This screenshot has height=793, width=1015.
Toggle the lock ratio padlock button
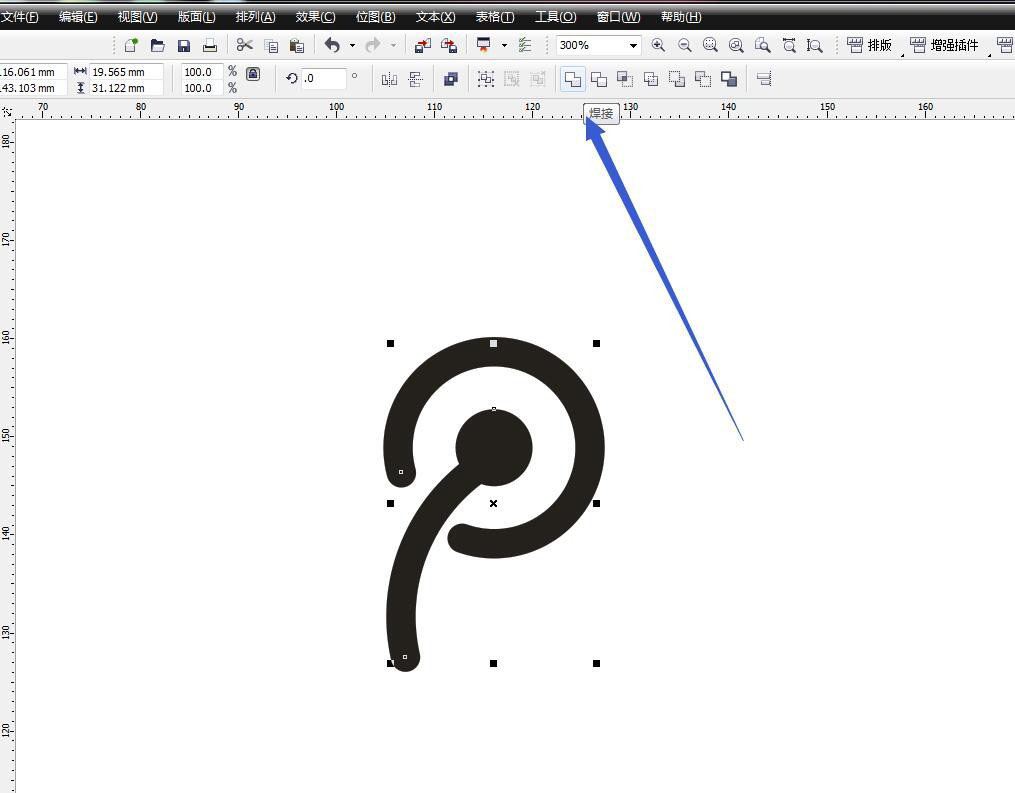pyautogui.click(x=253, y=74)
